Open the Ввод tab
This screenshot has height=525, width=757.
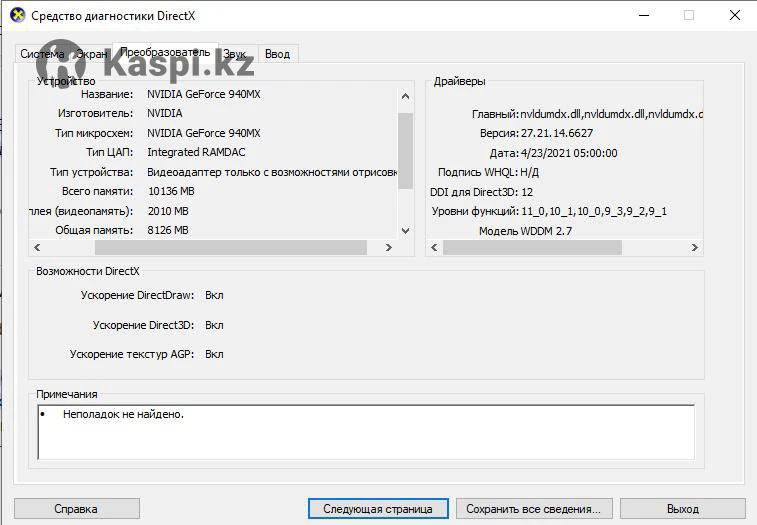tap(277, 54)
